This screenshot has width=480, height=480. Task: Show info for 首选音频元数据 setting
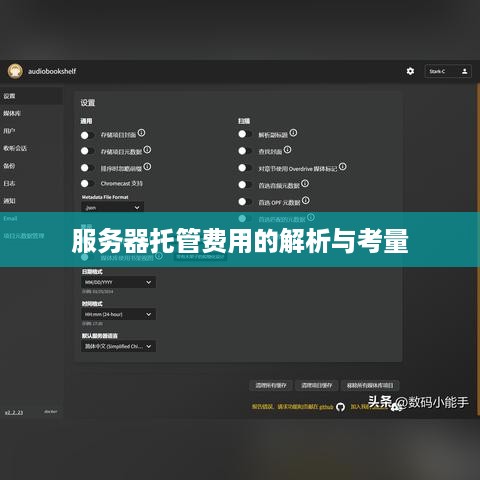(305, 183)
